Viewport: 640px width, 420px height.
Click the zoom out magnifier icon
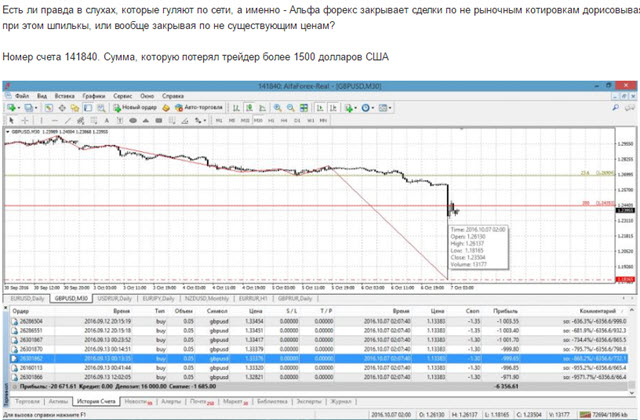[x=291, y=108]
